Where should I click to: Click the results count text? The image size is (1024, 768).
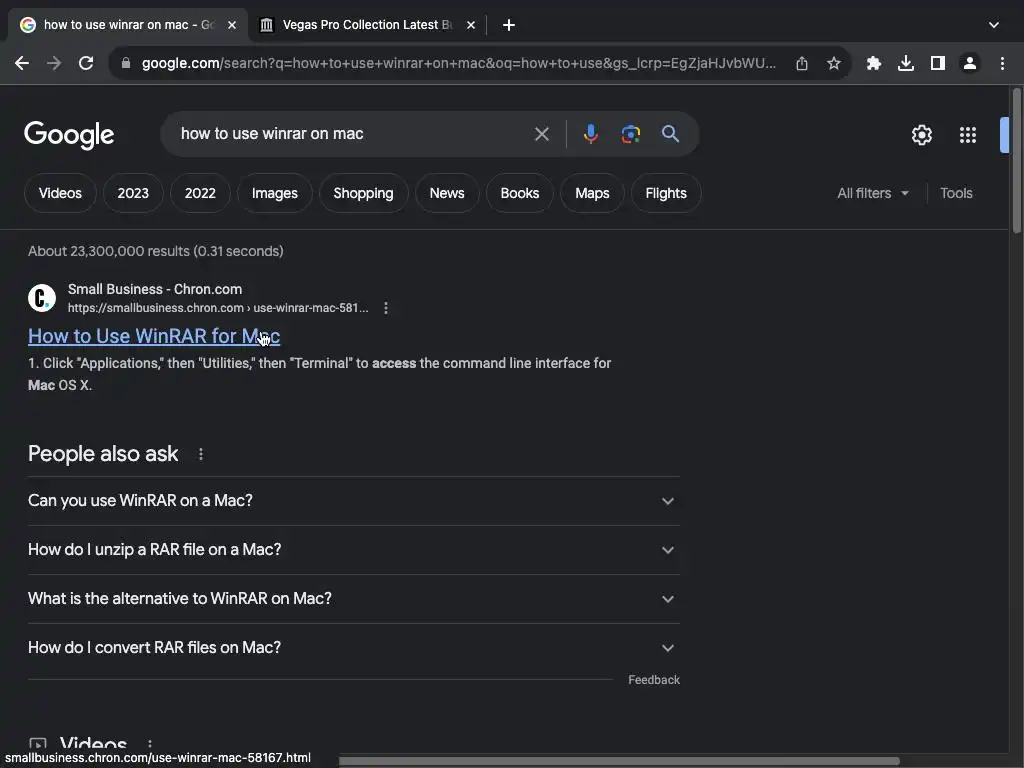tap(155, 251)
